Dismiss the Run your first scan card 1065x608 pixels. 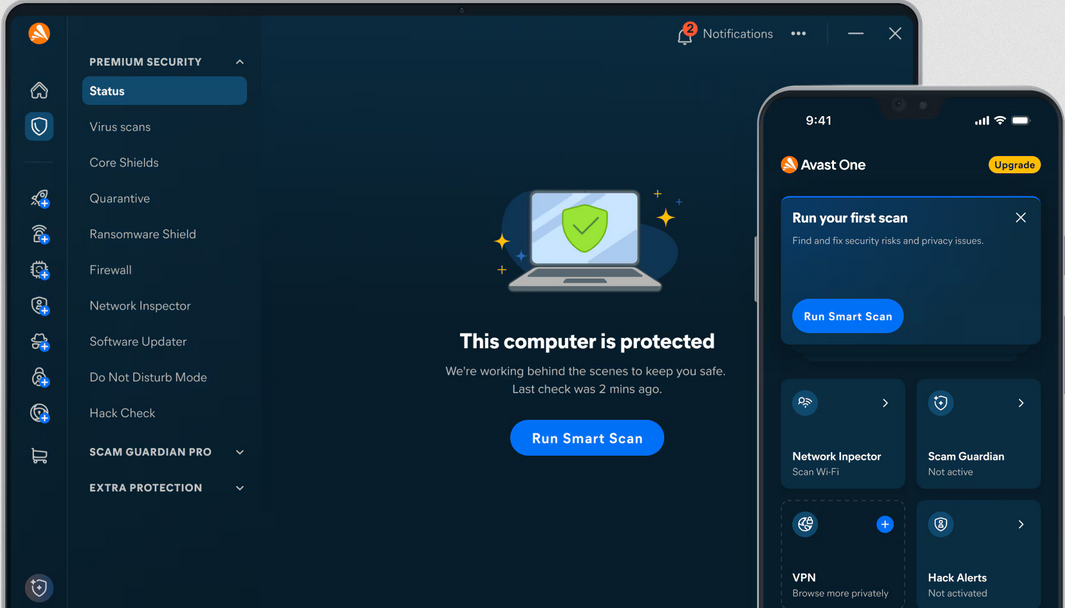pos(1020,217)
